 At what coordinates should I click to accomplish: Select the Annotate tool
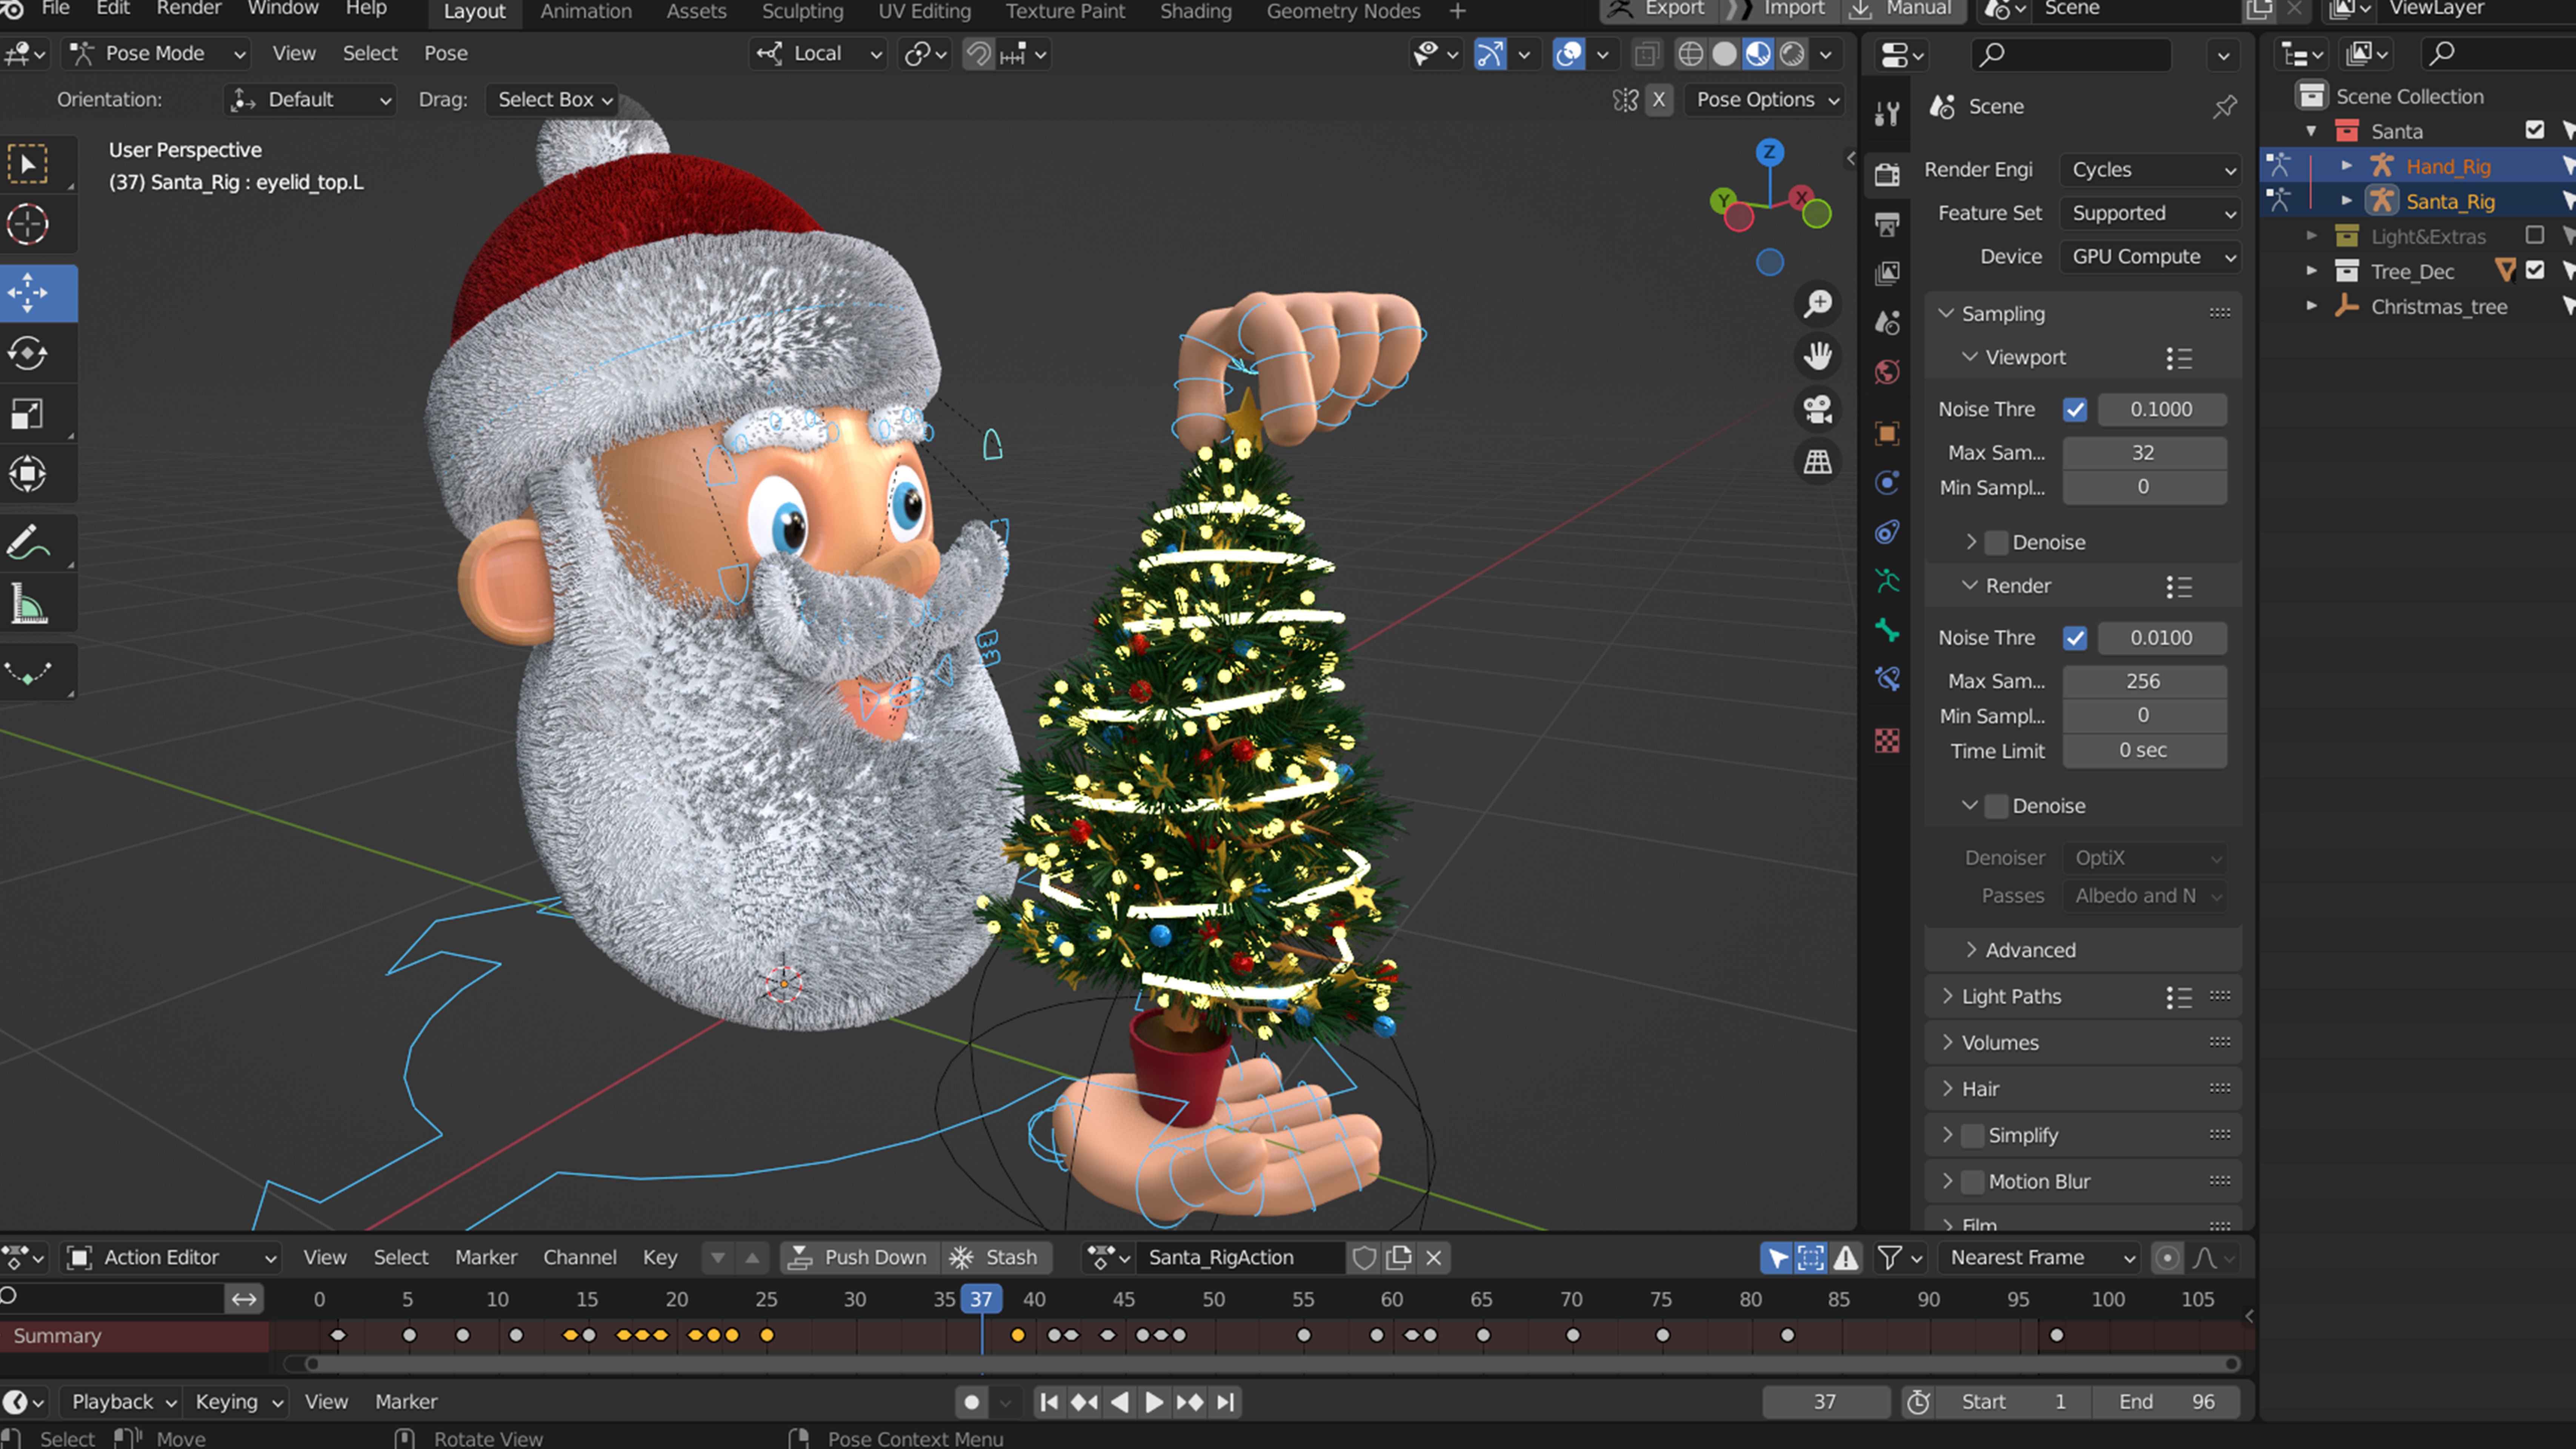[x=28, y=543]
